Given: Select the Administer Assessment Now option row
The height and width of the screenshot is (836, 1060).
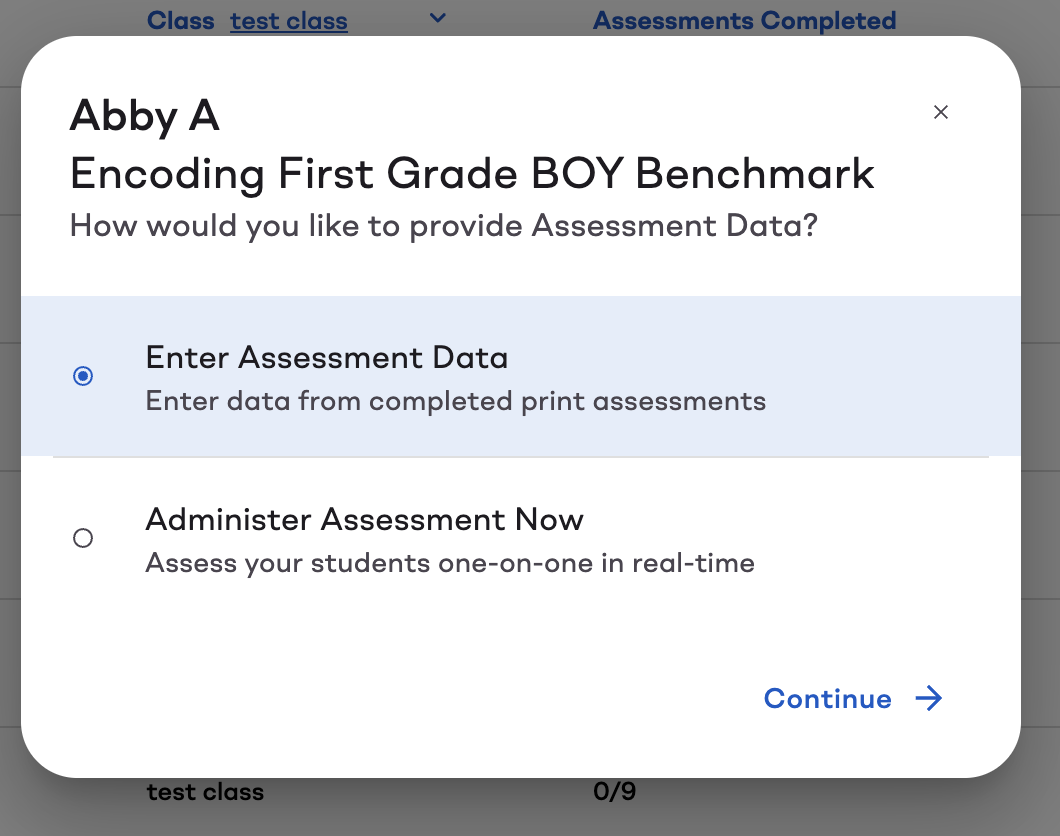Looking at the screenshot, I should [x=520, y=538].
